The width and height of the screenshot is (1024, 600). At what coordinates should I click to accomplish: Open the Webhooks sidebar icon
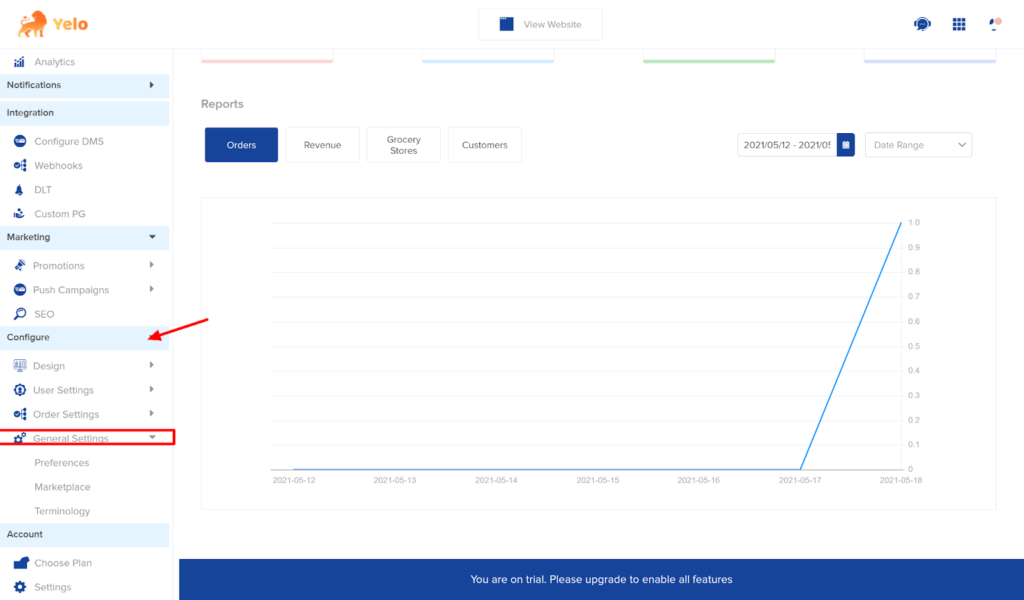(20, 165)
